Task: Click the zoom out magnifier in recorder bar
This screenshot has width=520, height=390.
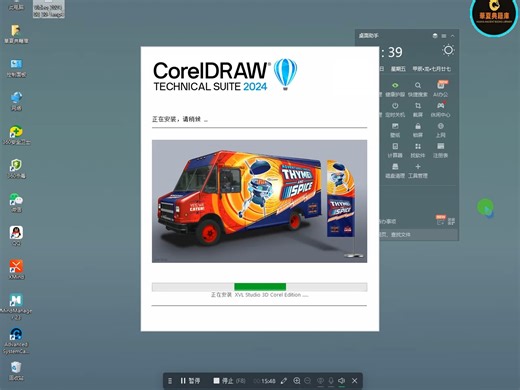Action: (308, 380)
